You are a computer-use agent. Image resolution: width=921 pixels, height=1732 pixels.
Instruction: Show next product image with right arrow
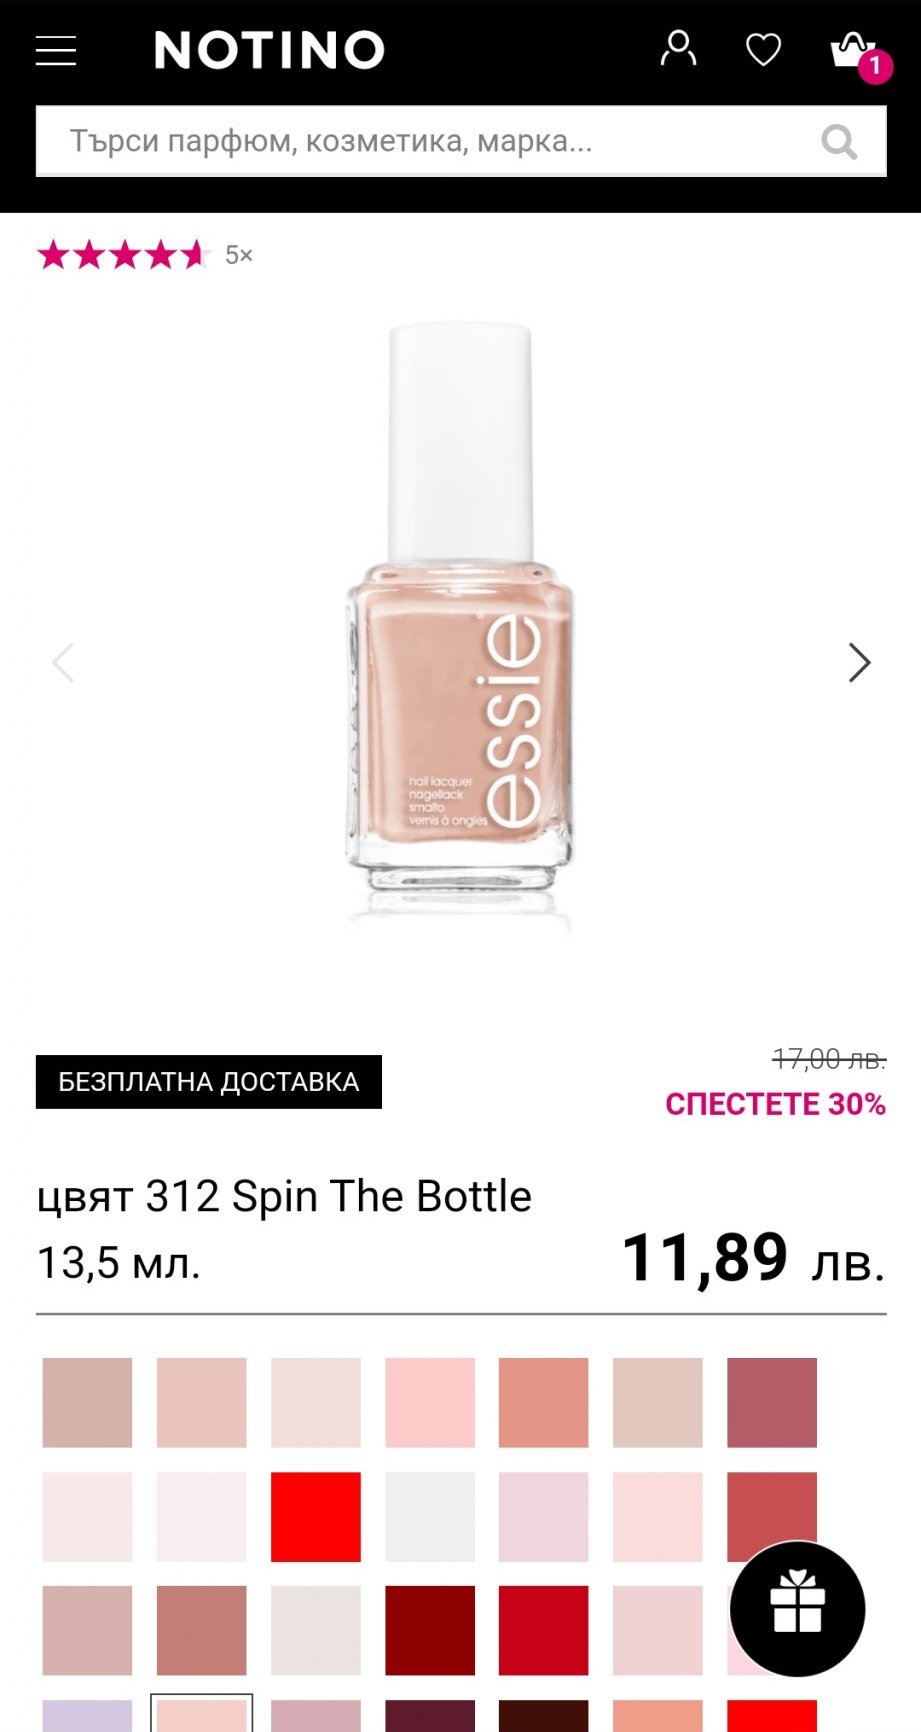859,662
